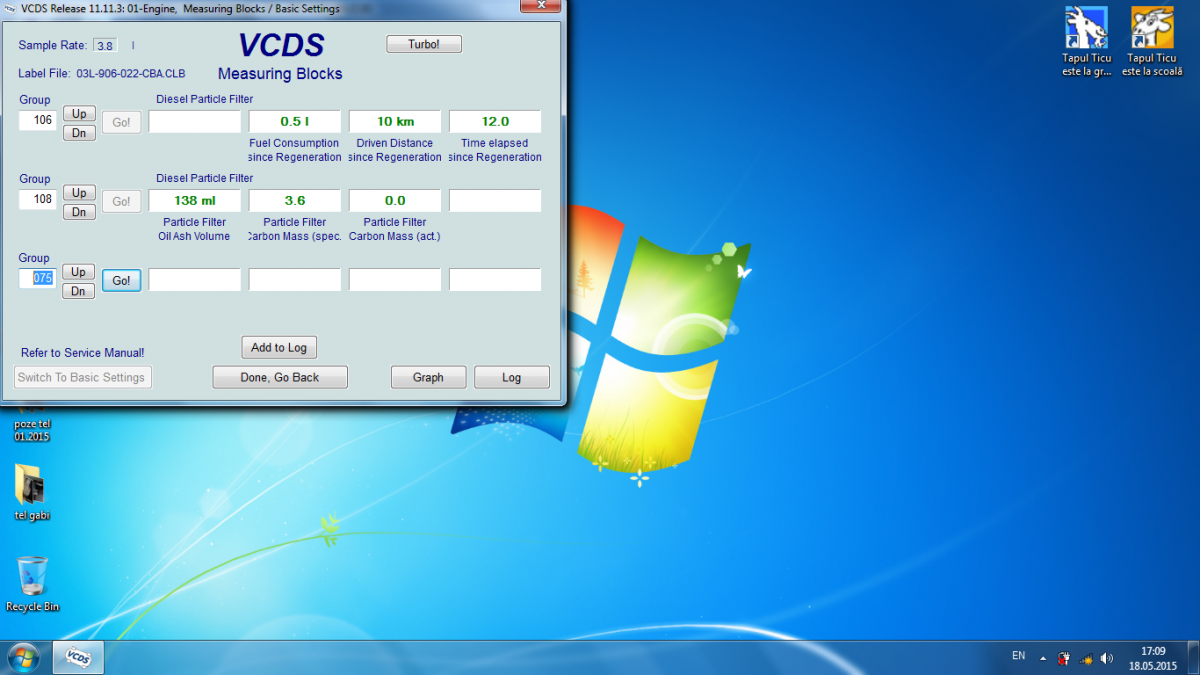The height and width of the screenshot is (675, 1200).
Task: Click Dn for Group 075
Action: click(79, 291)
